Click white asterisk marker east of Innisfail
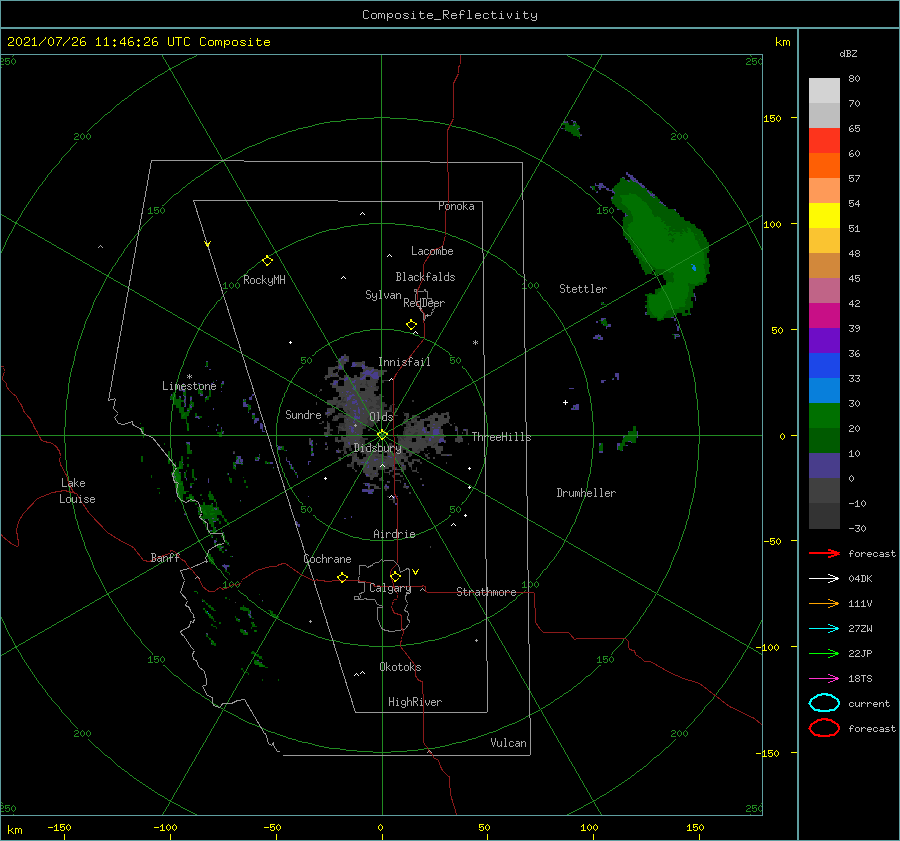 (x=475, y=343)
